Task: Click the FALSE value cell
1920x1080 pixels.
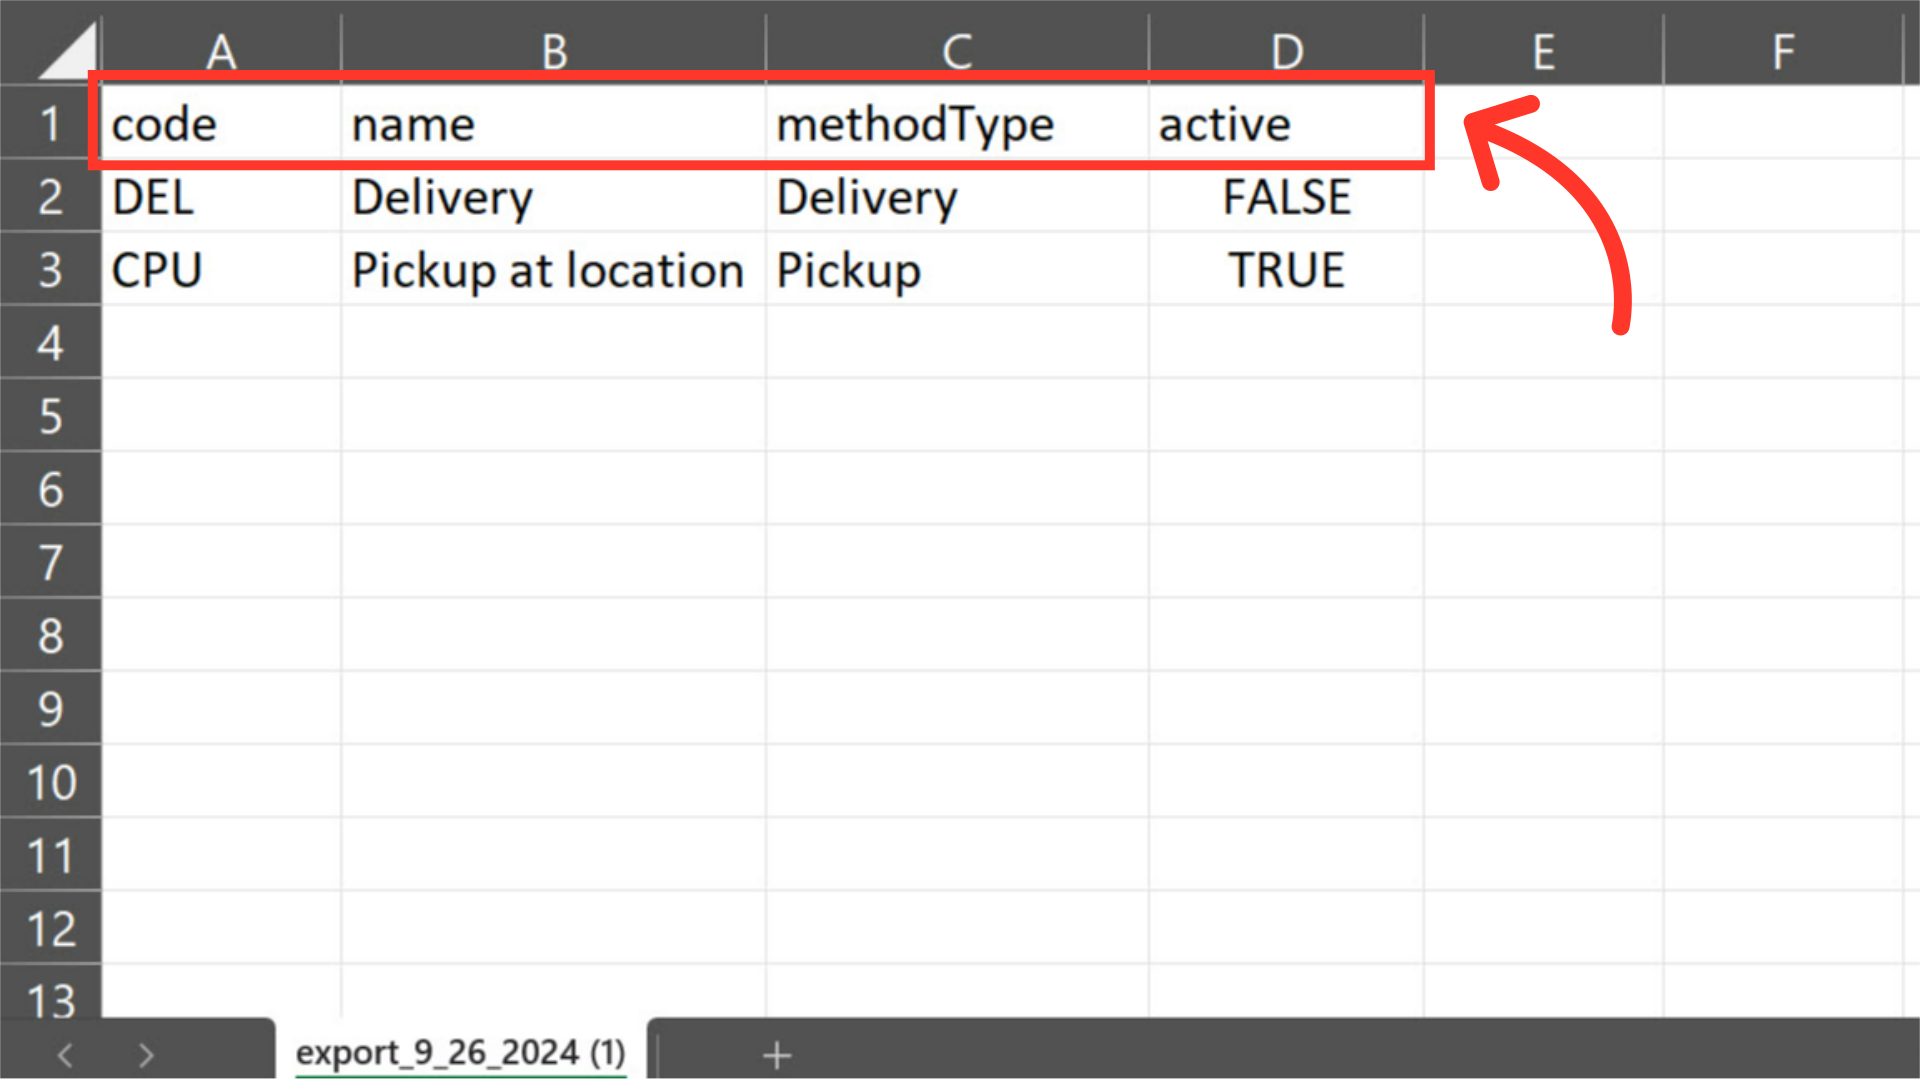Action: (x=1286, y=197)
